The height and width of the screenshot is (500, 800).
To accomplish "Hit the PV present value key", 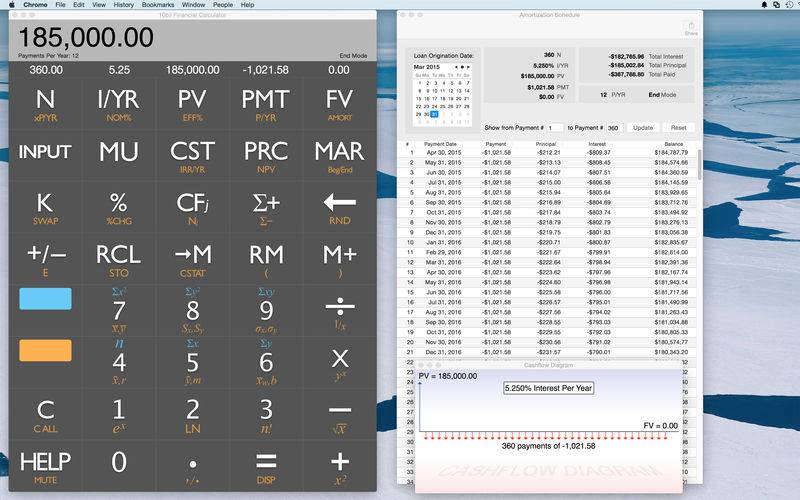I will tap(192, 104).
